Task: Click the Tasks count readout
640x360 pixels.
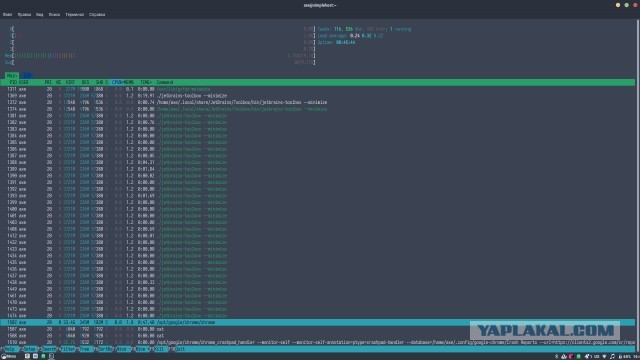Action: (x=364, y=29)
